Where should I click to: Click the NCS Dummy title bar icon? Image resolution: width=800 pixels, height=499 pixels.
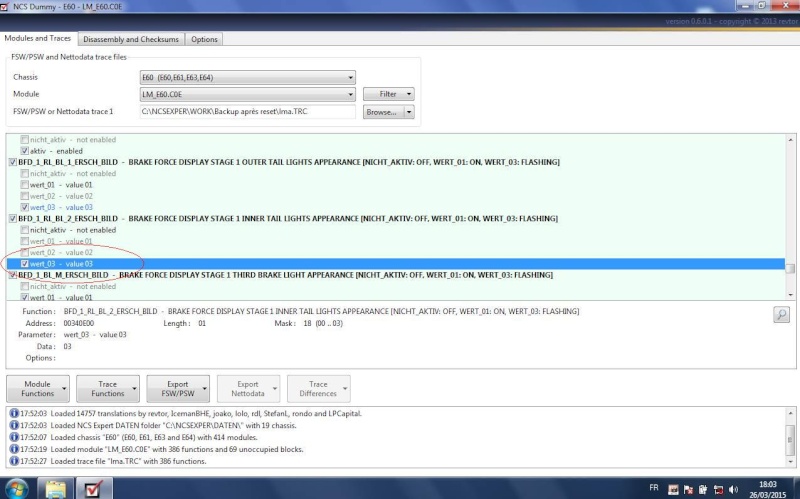pos(5,7)
